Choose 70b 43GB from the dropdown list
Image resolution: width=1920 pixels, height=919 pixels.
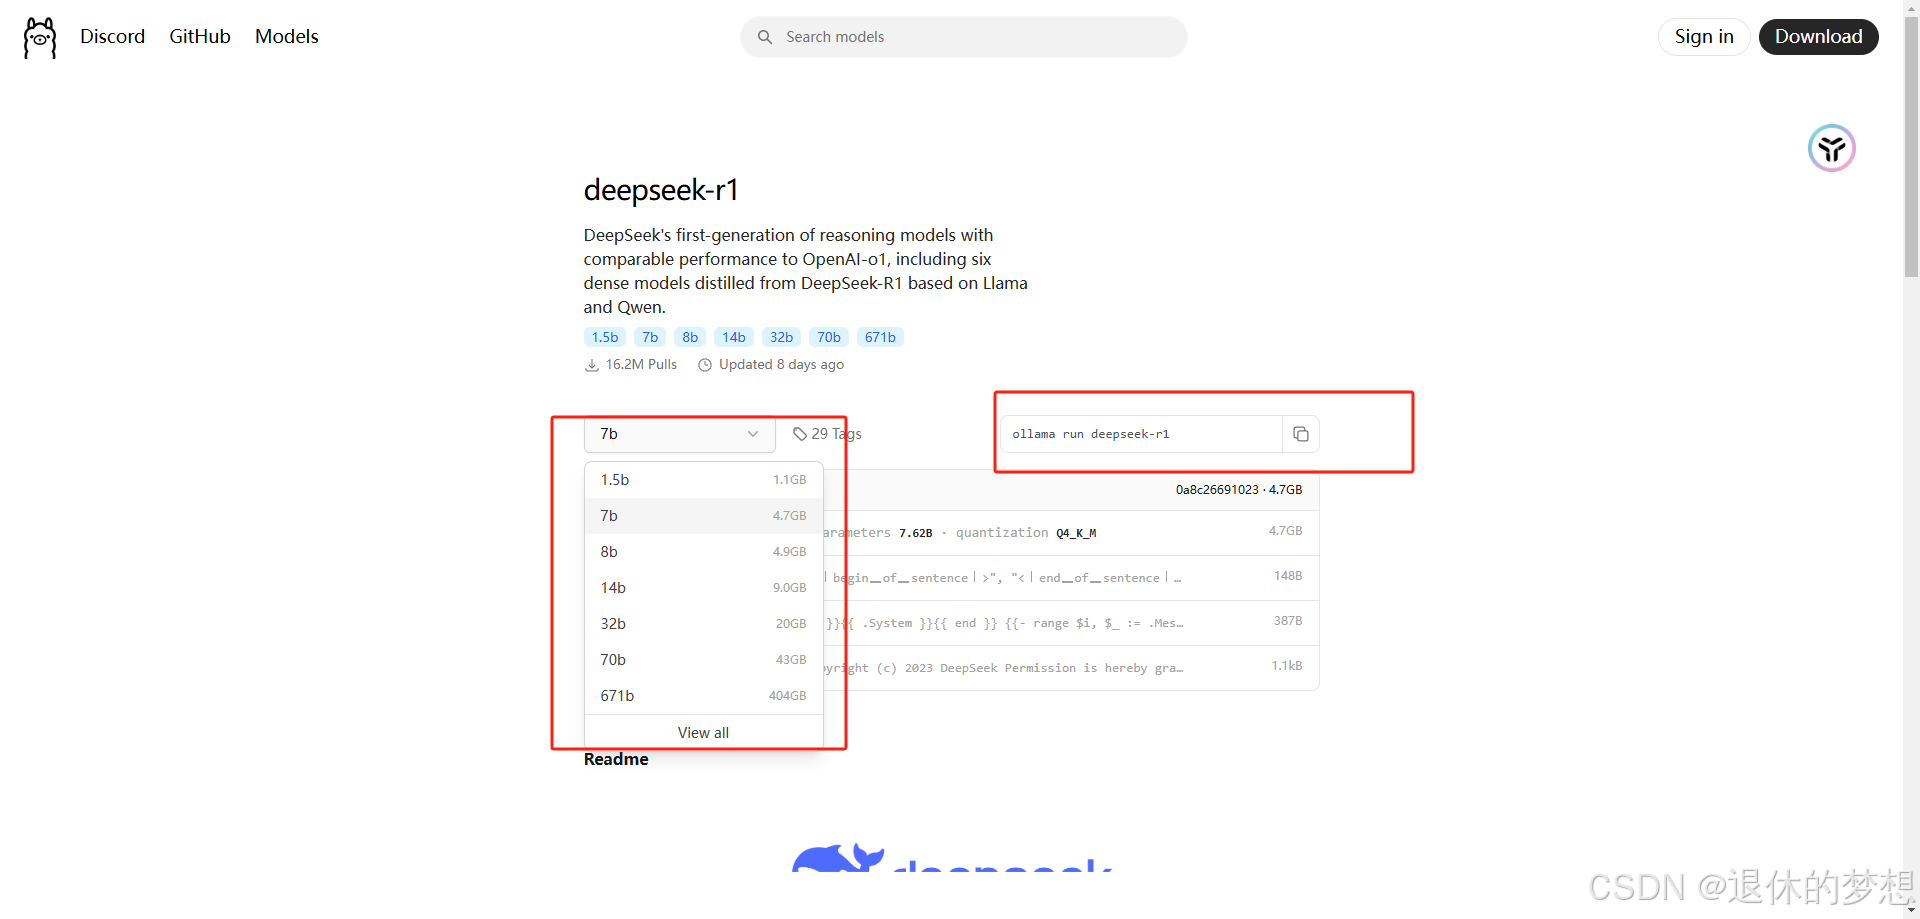pyautogui.click(x=703, y=660)
